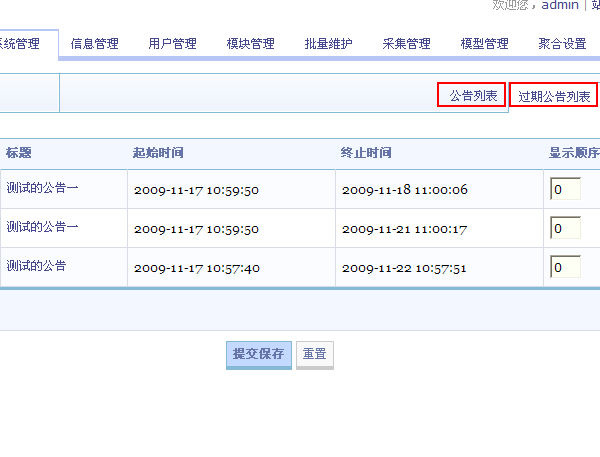Click the 采集管理 tab
Image resolution: width=600 pixels, height=457 pixels.
pos(406,44)
